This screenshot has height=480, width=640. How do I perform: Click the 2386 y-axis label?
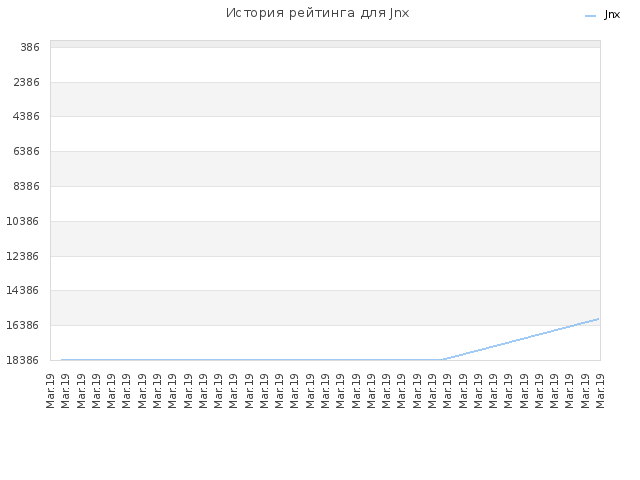click(x=27, y=82)
